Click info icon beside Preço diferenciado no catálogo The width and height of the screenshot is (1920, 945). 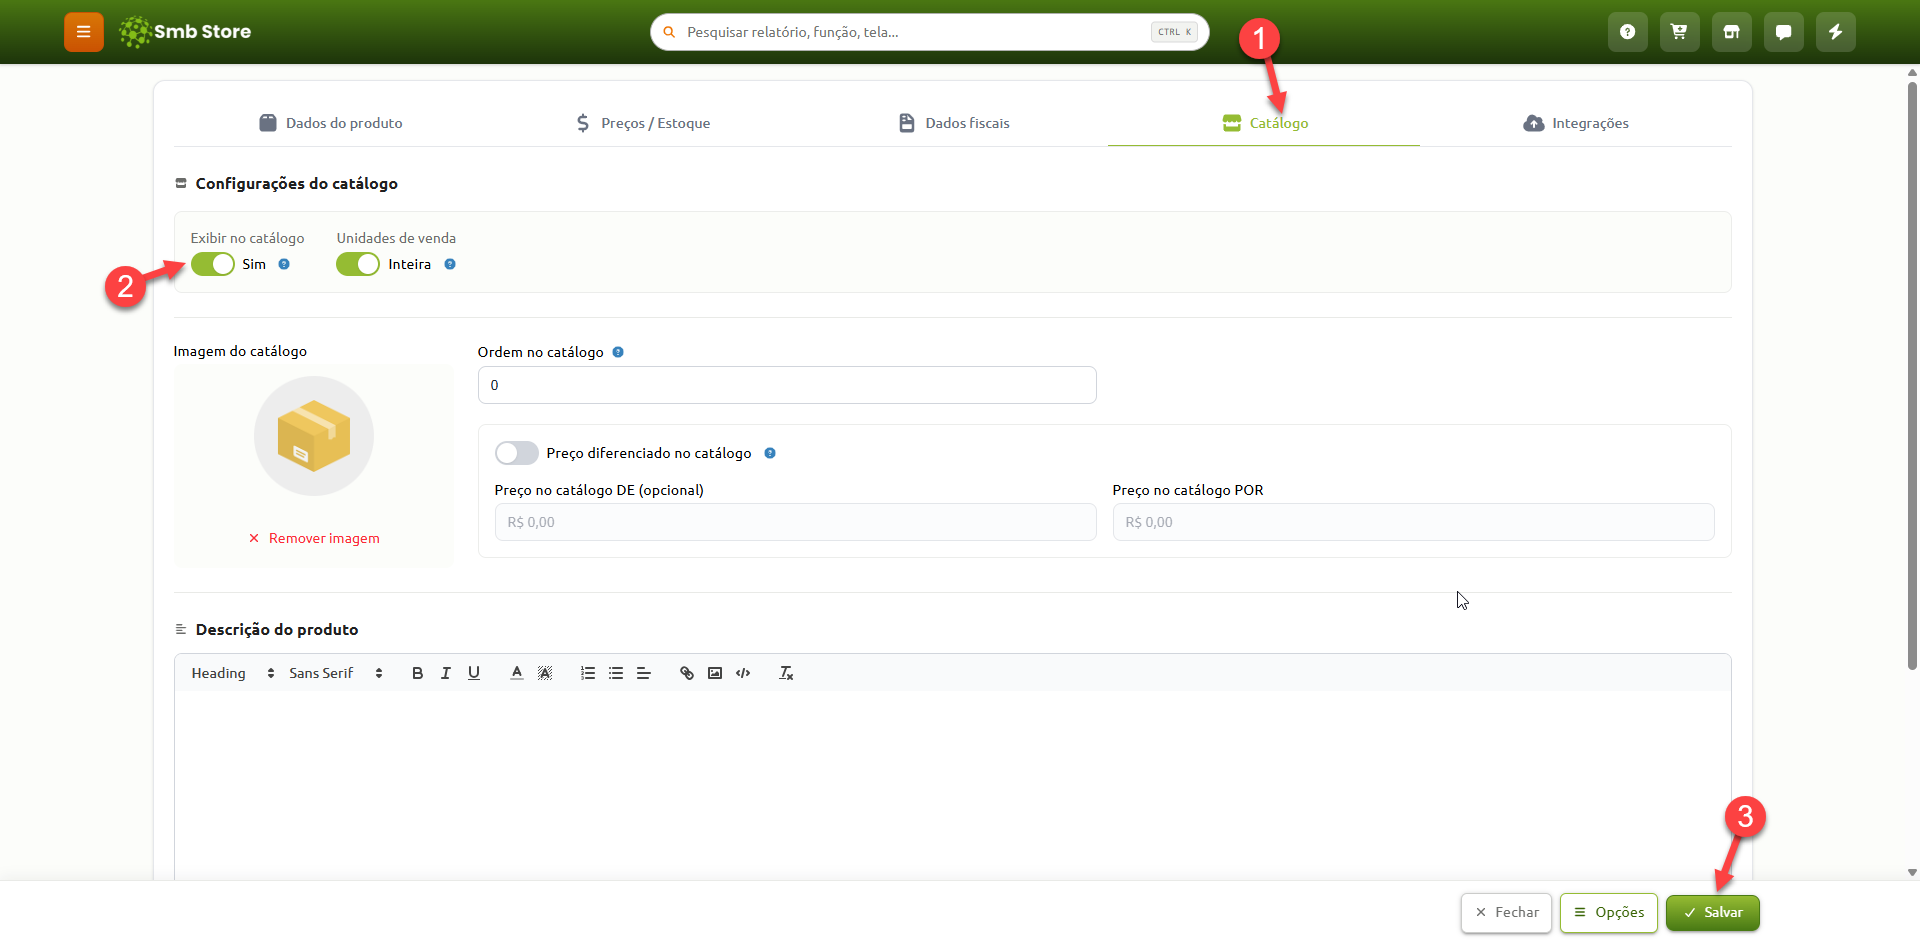point(770,453)
